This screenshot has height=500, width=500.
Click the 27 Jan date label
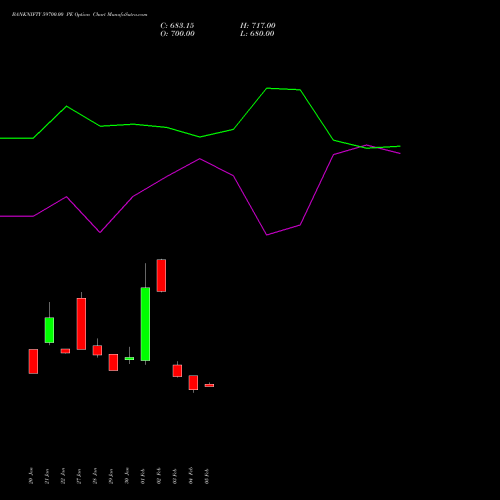(x=79, y=476)
